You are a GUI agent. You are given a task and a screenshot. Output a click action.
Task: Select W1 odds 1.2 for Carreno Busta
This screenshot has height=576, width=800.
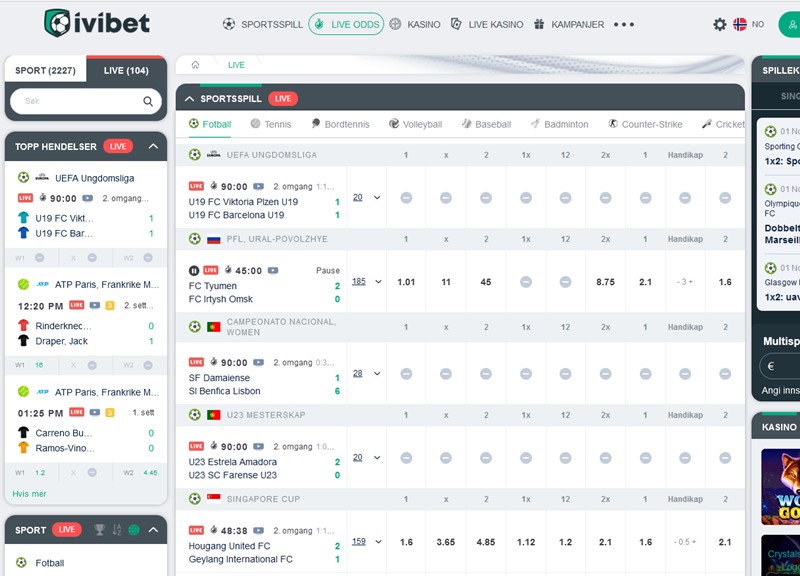click(x=40, y=472)
